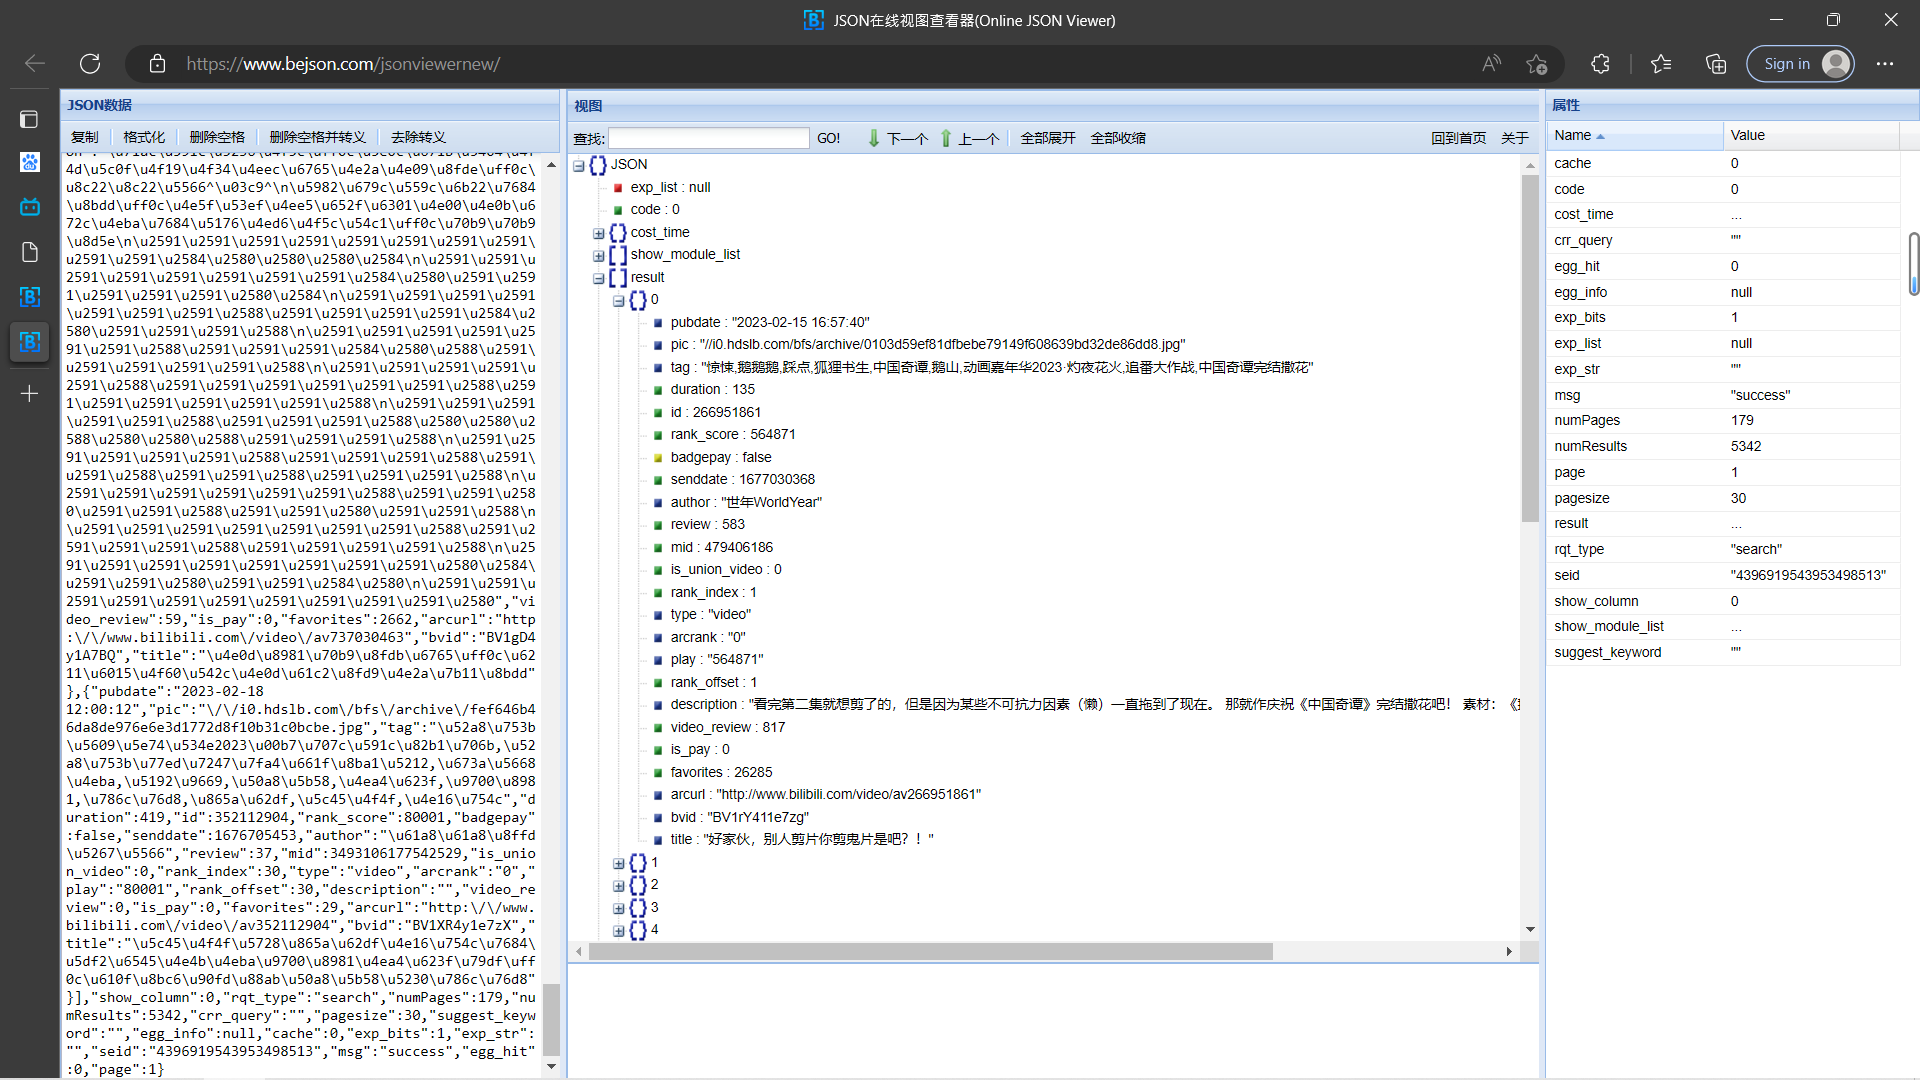
Task: Click tree view horizontal scrollbar thumb
Action: 930,951
